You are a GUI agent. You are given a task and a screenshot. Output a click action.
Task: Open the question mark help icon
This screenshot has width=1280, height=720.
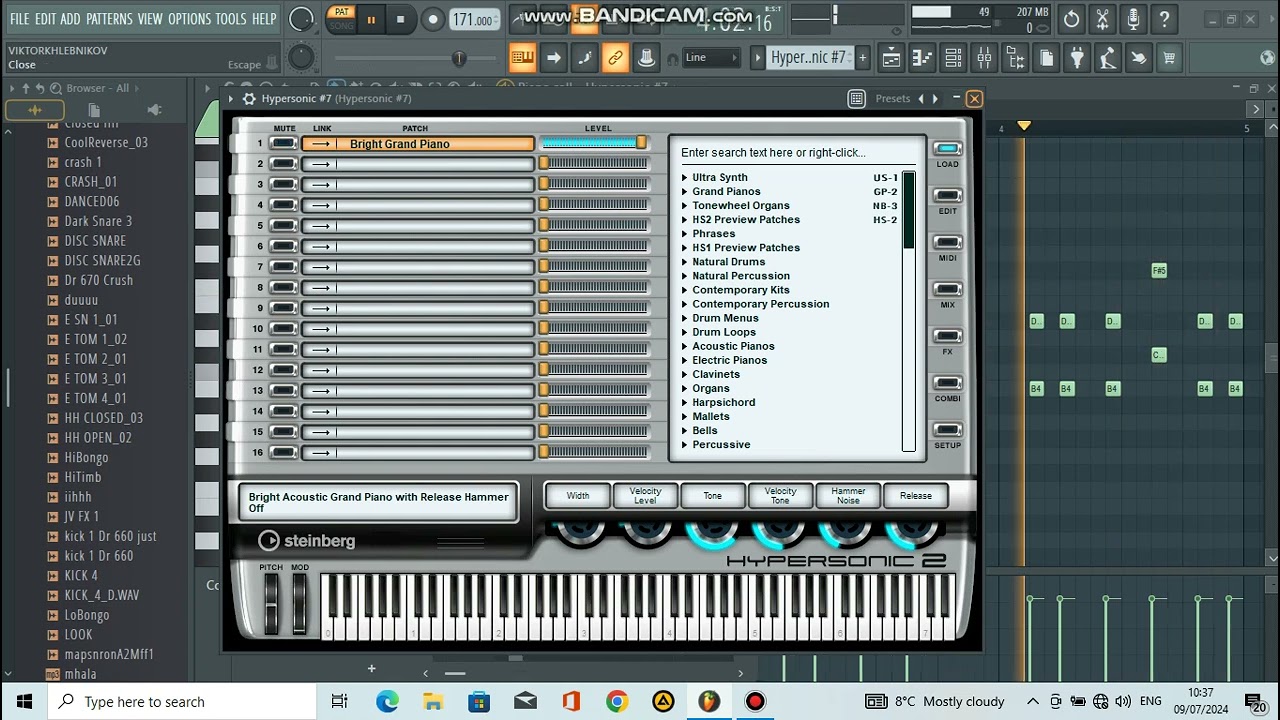click(x=1164, y=19)
